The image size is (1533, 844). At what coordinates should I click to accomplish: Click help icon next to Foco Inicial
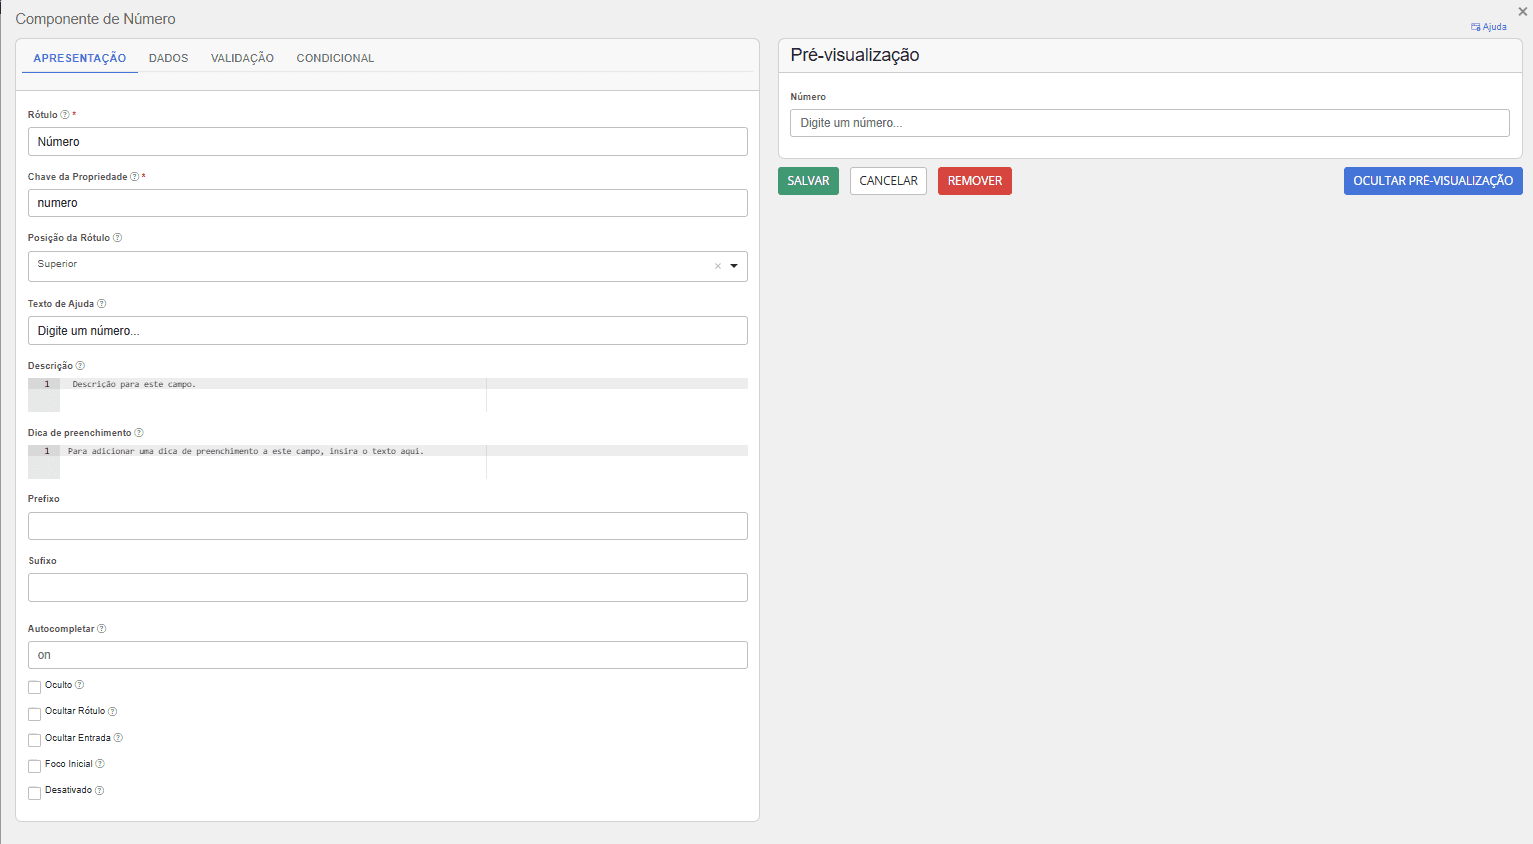[x=100, y=764]
